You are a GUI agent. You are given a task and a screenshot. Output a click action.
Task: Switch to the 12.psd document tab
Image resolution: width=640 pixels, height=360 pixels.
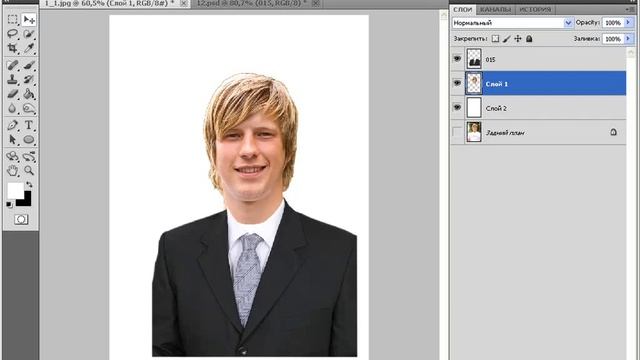(251, 3)
